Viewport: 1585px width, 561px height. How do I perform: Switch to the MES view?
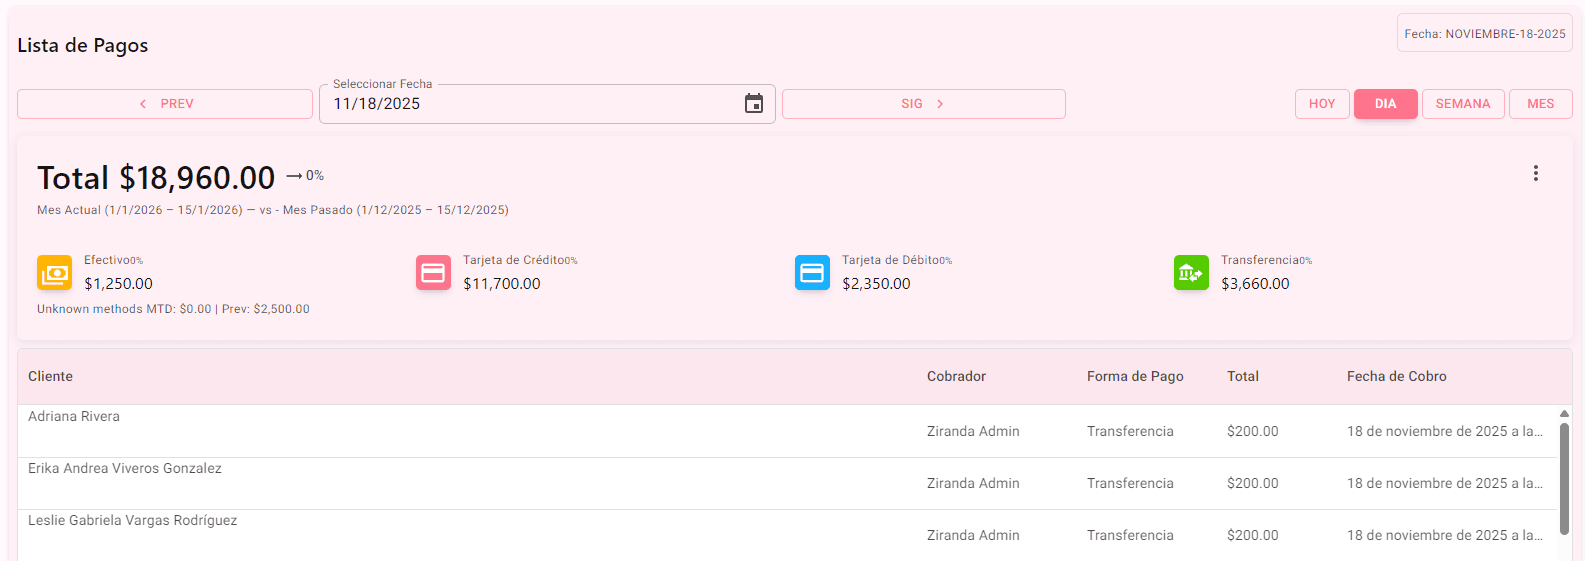[1540, 104]
